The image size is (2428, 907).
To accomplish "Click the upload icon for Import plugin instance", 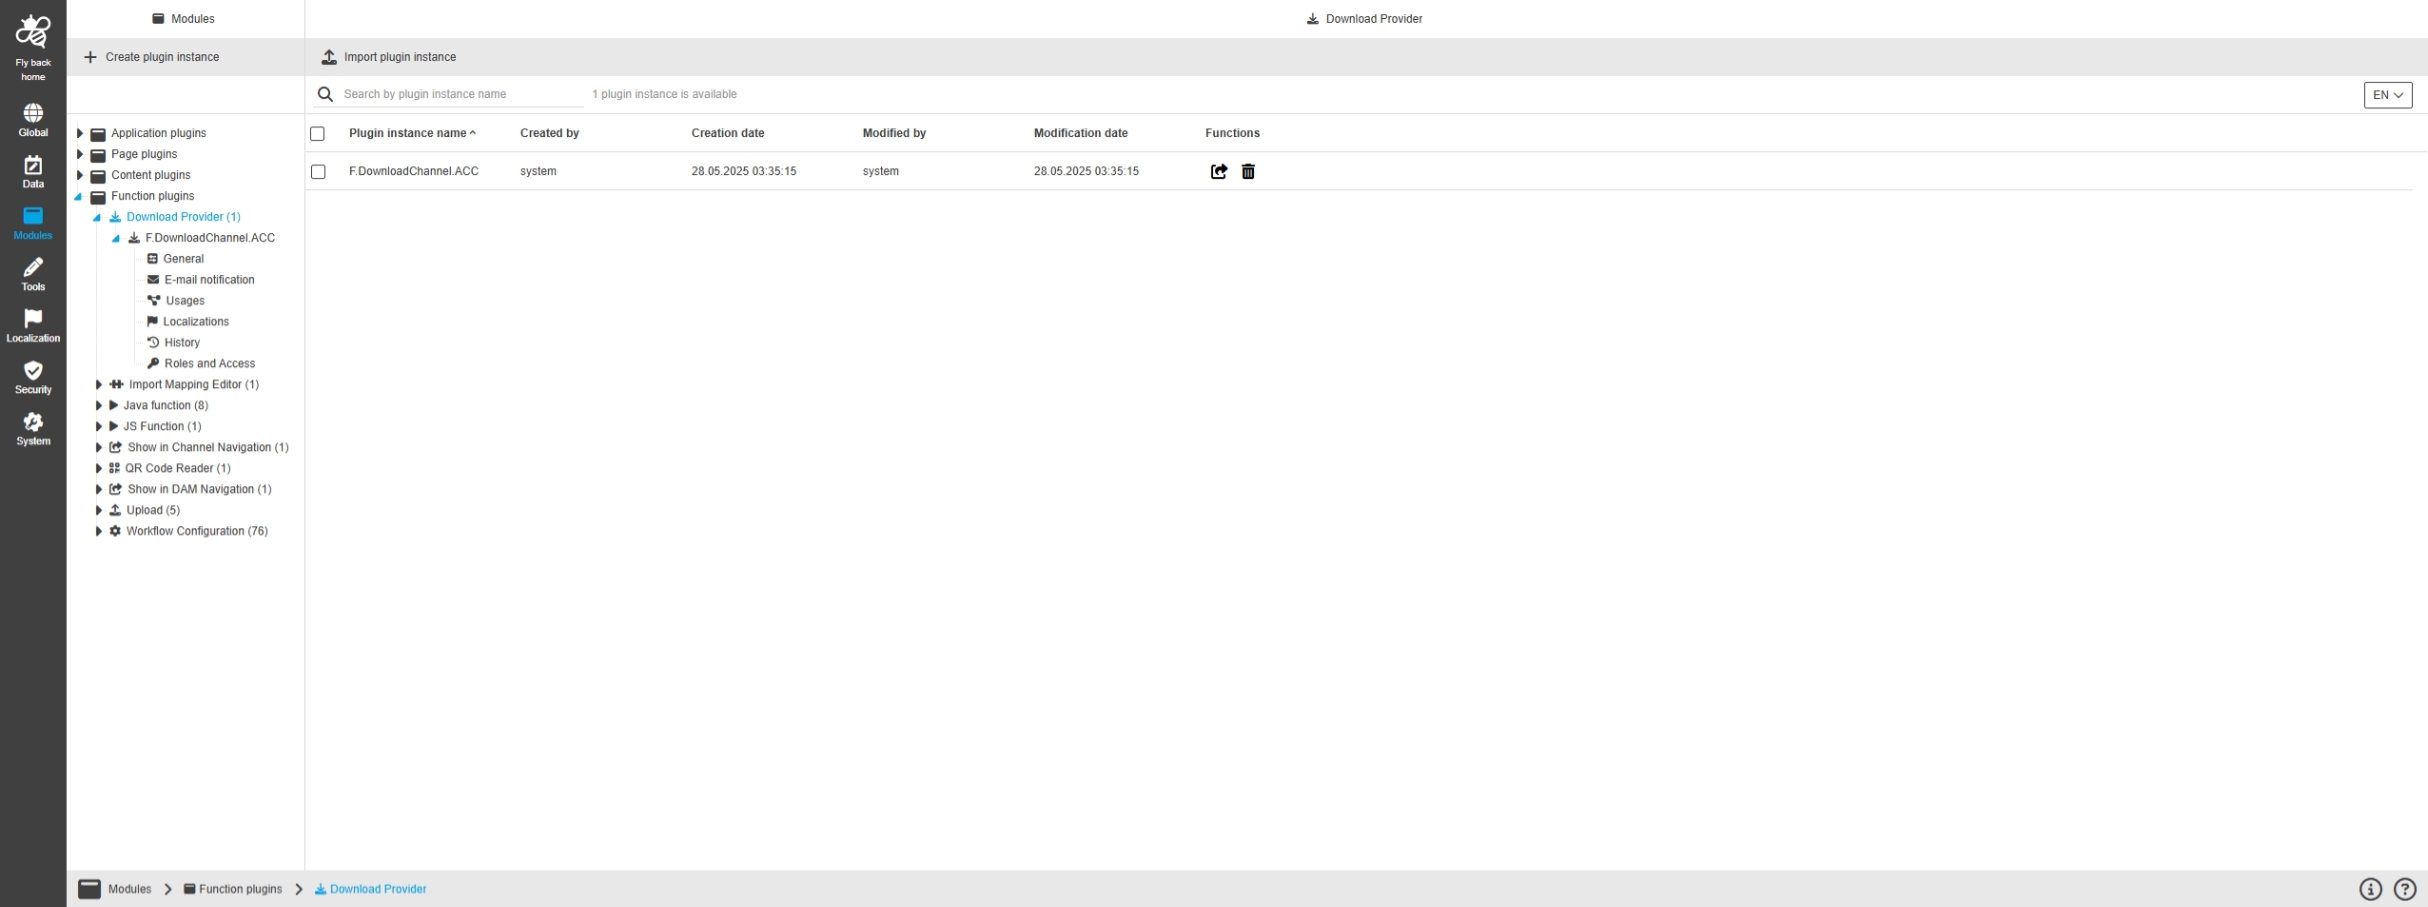I will [x=329, y=57].
